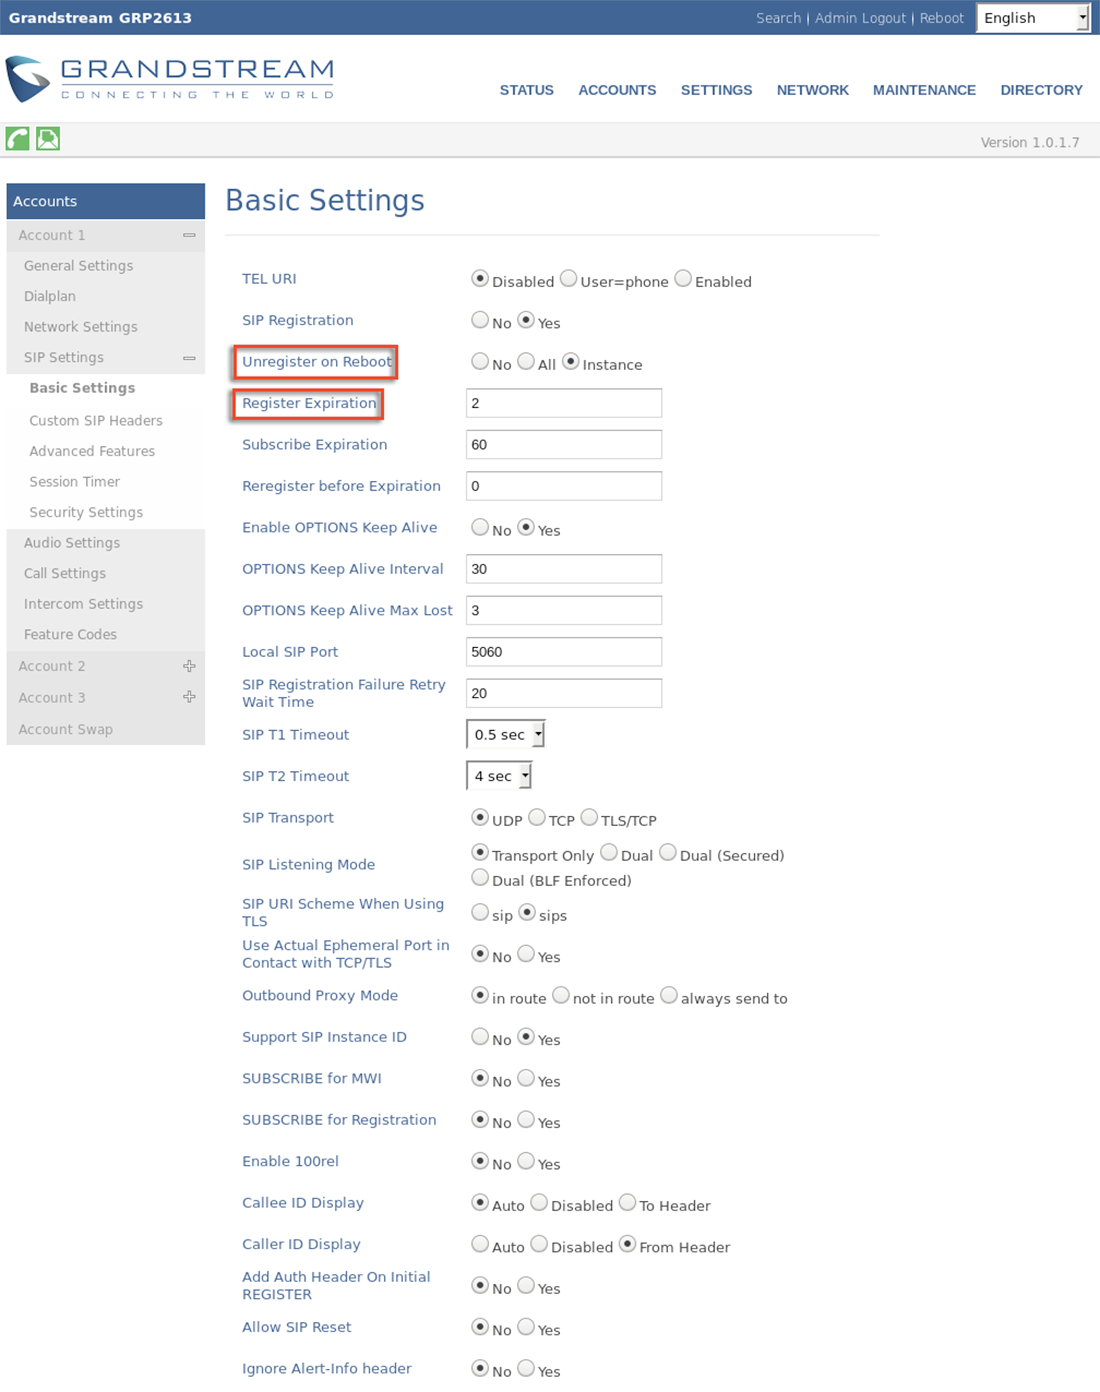Click the Reregister before Expiration field
Viewport: 1100px width, 1392px height.
pos(564,486)
